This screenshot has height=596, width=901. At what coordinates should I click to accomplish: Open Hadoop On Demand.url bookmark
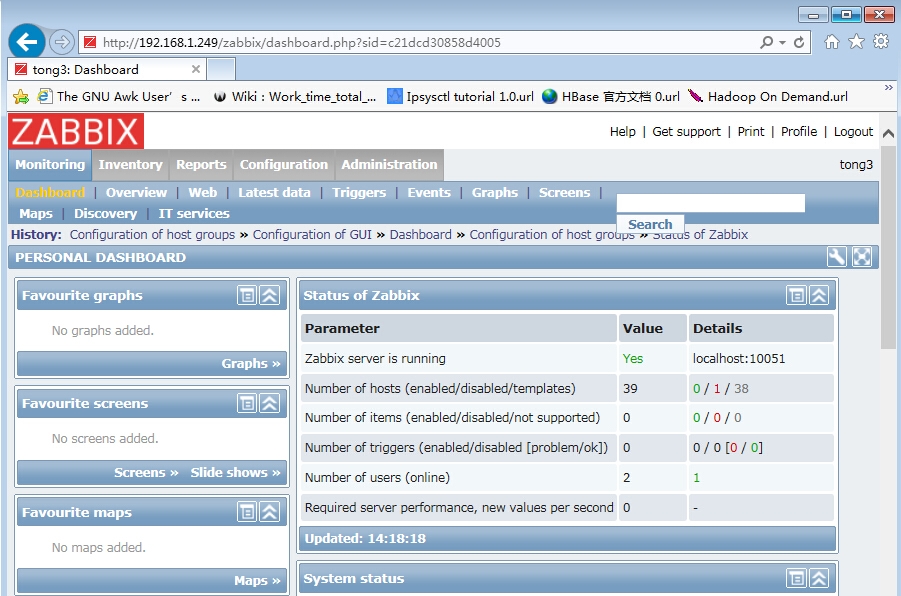[x=768, y=97]
